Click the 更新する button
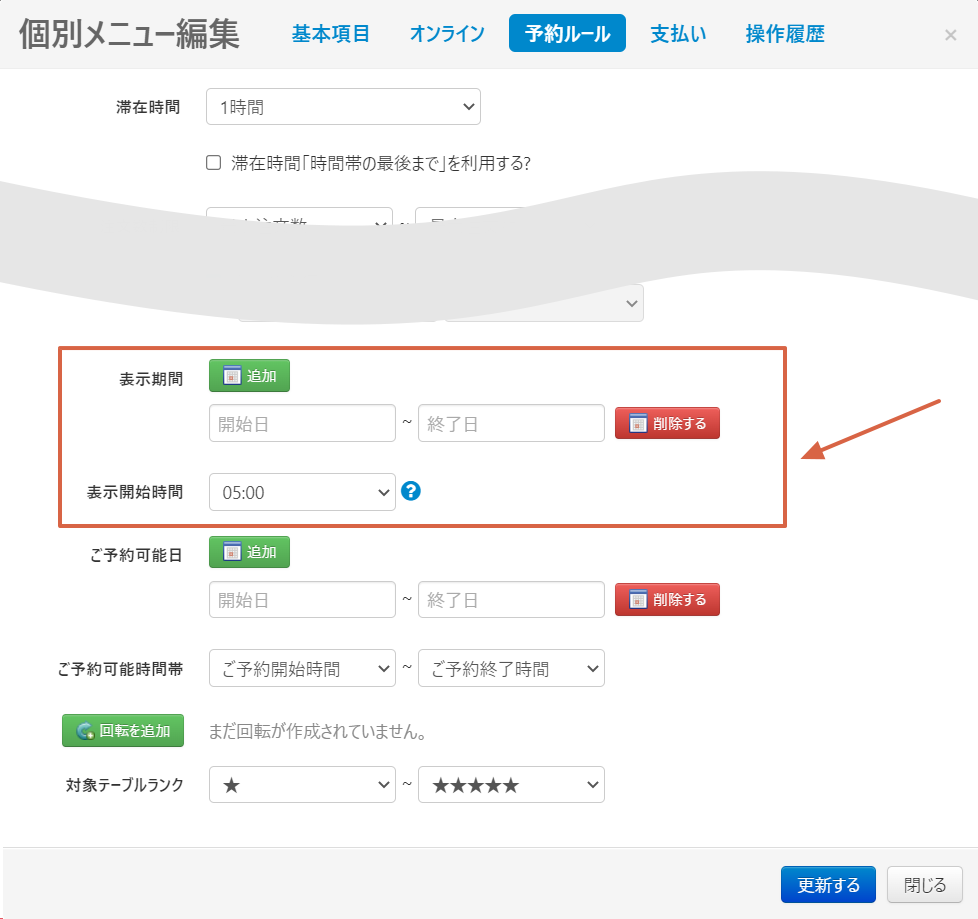The height and width of the screenshot is (919, 978). (828, 885)
